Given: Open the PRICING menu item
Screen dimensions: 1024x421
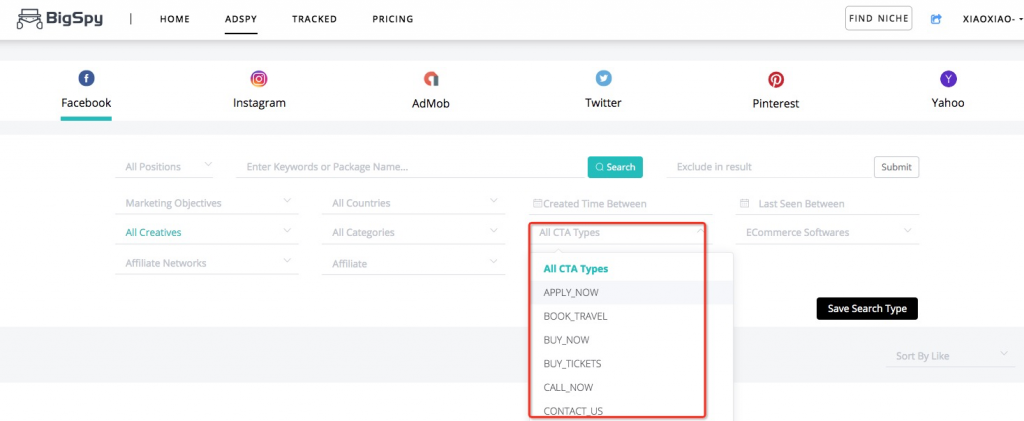Looking at the screenshot, I should pyautogui.click(x=392, y=19).
